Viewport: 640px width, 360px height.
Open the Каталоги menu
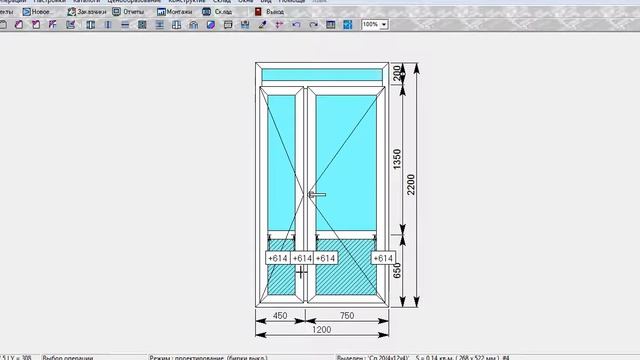click(87, 1)
